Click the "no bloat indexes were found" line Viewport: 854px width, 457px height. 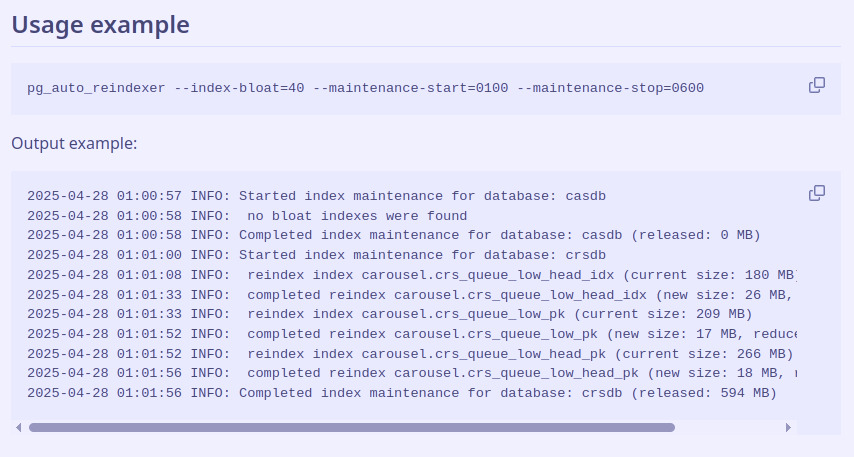tap(356, 215)
